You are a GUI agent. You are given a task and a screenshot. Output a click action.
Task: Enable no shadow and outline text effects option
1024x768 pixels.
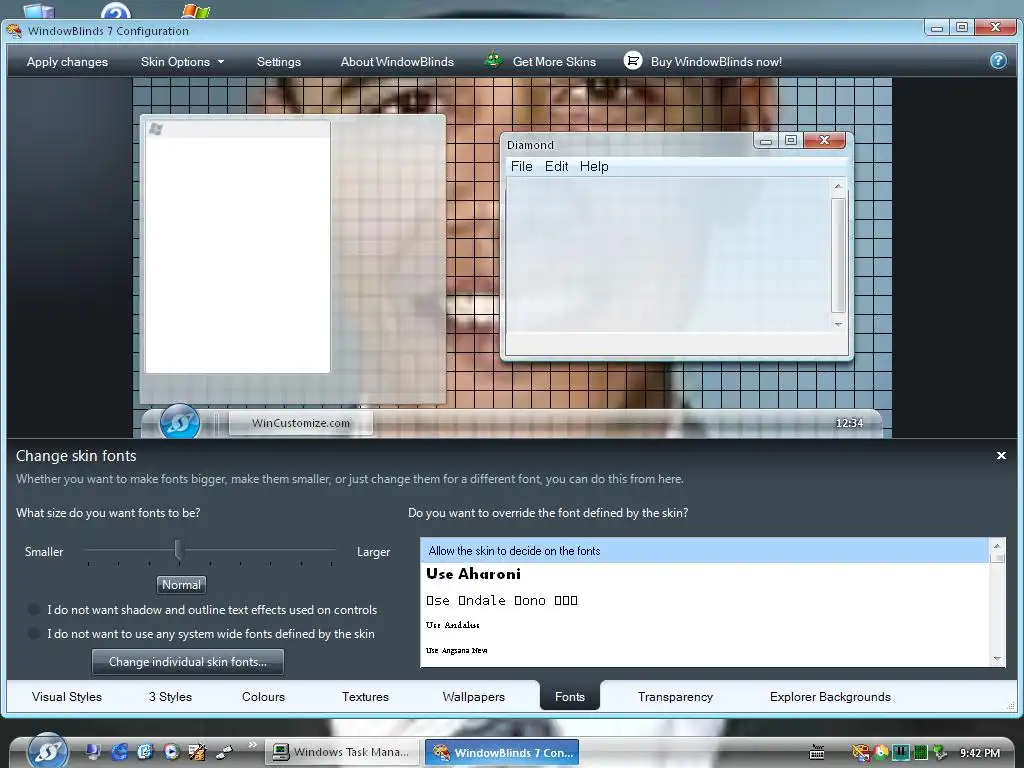[x=34, y=609]
